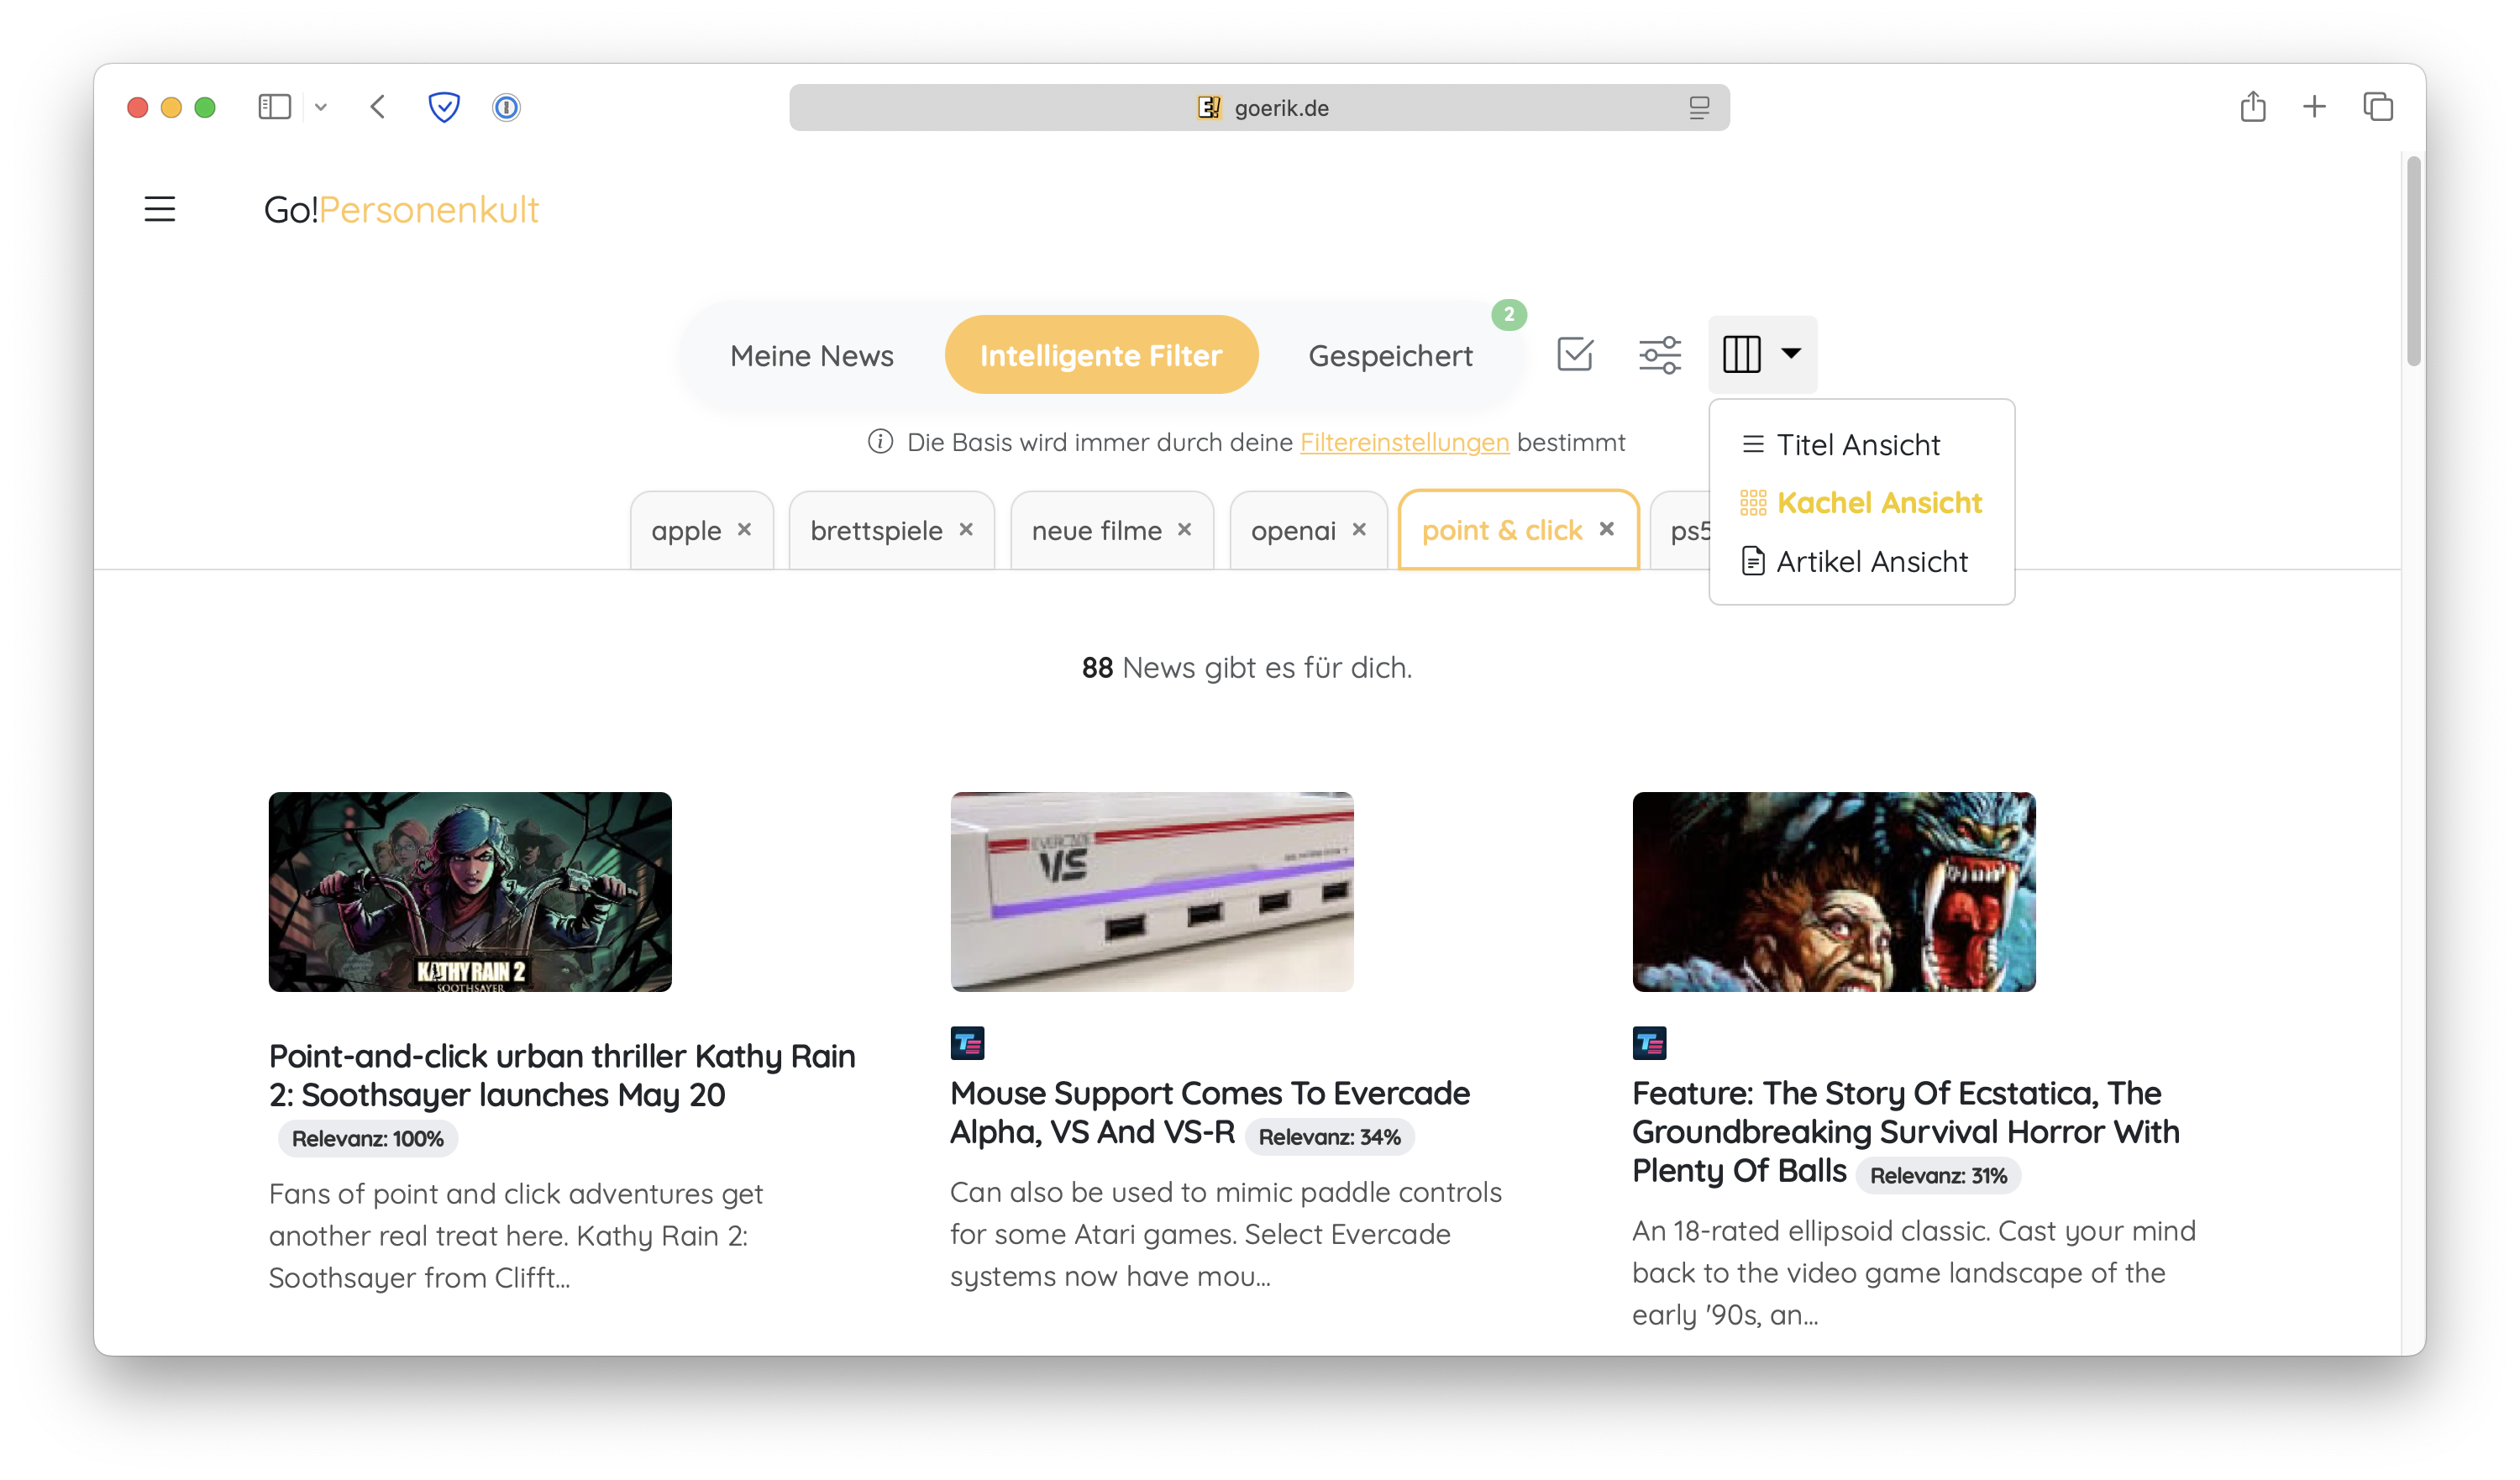This screenshot has height=1480, width=2520.
Task: Select the openai filter tag
Action: [x=1293, y=530]
